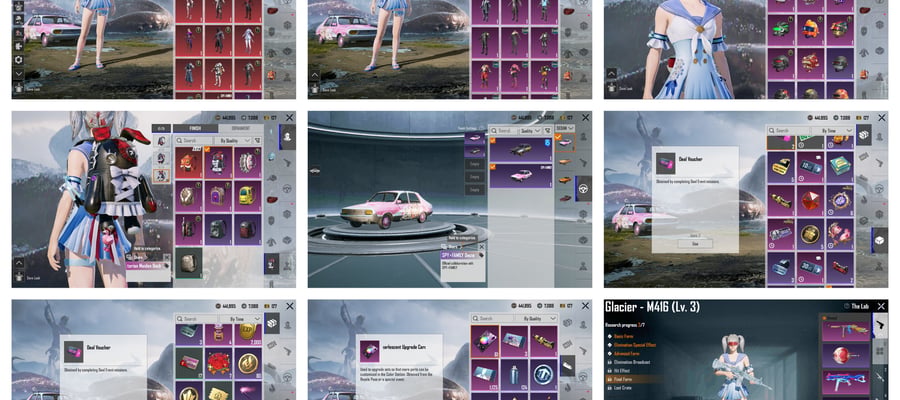Open By Quality sort dropdown on backpack screen
This screenshot has width=900, height=400.
(x=232, y=140)
